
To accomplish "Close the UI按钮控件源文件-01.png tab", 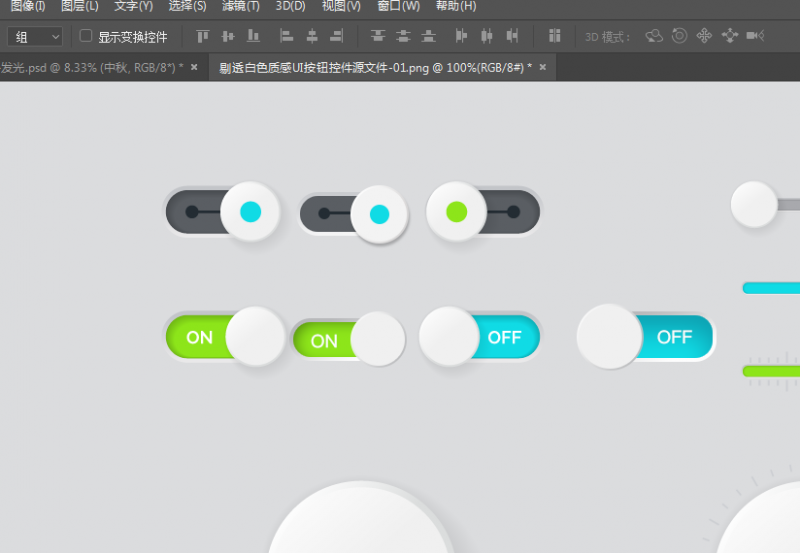I will [542, 68].
